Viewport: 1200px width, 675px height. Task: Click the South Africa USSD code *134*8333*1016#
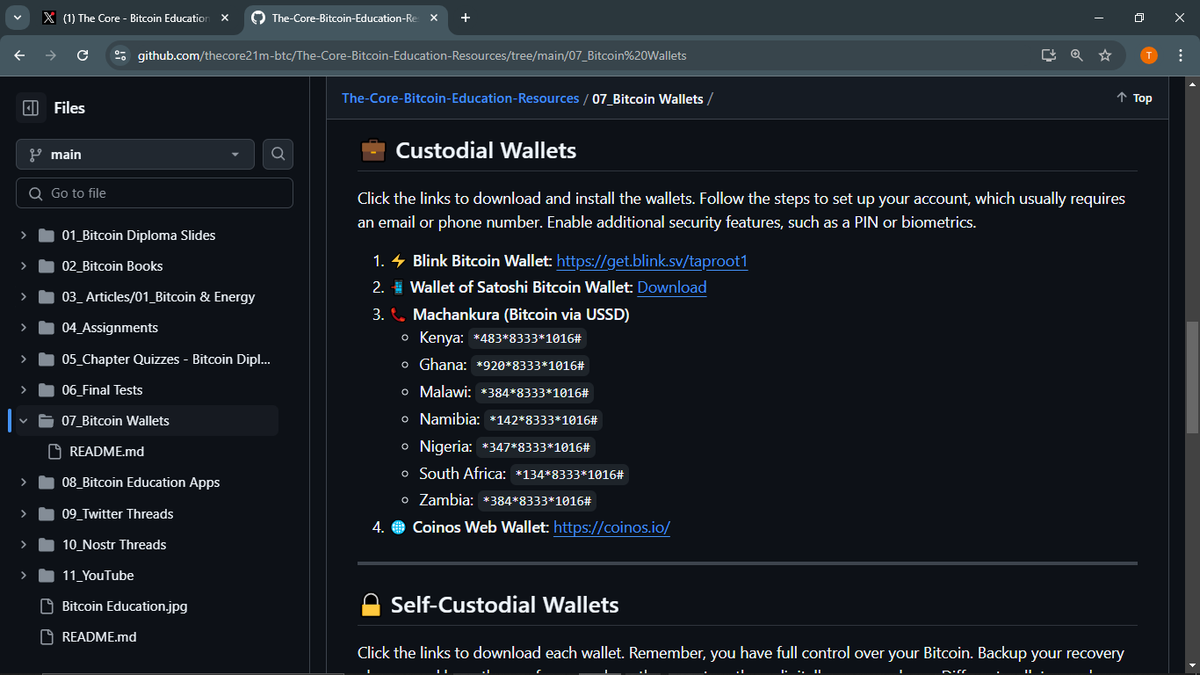pos(569,474)
